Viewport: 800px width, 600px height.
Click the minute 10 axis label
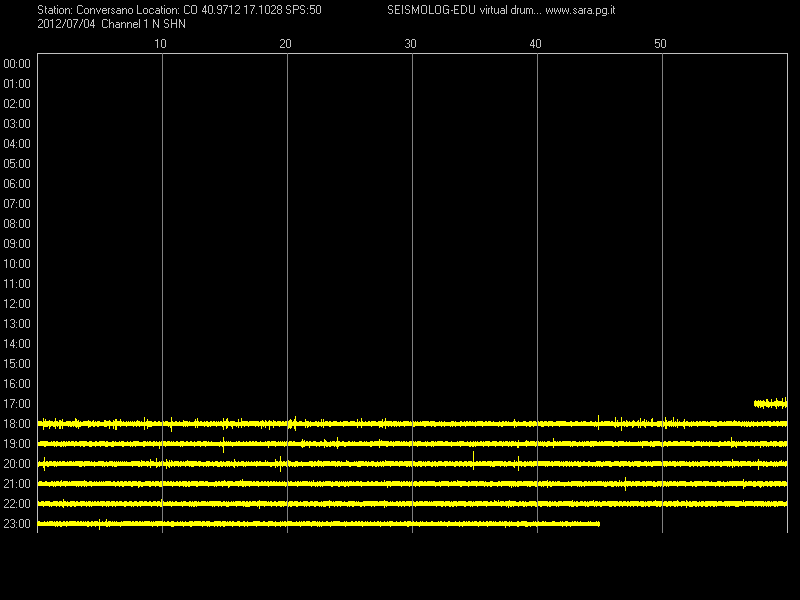point(160,44)
